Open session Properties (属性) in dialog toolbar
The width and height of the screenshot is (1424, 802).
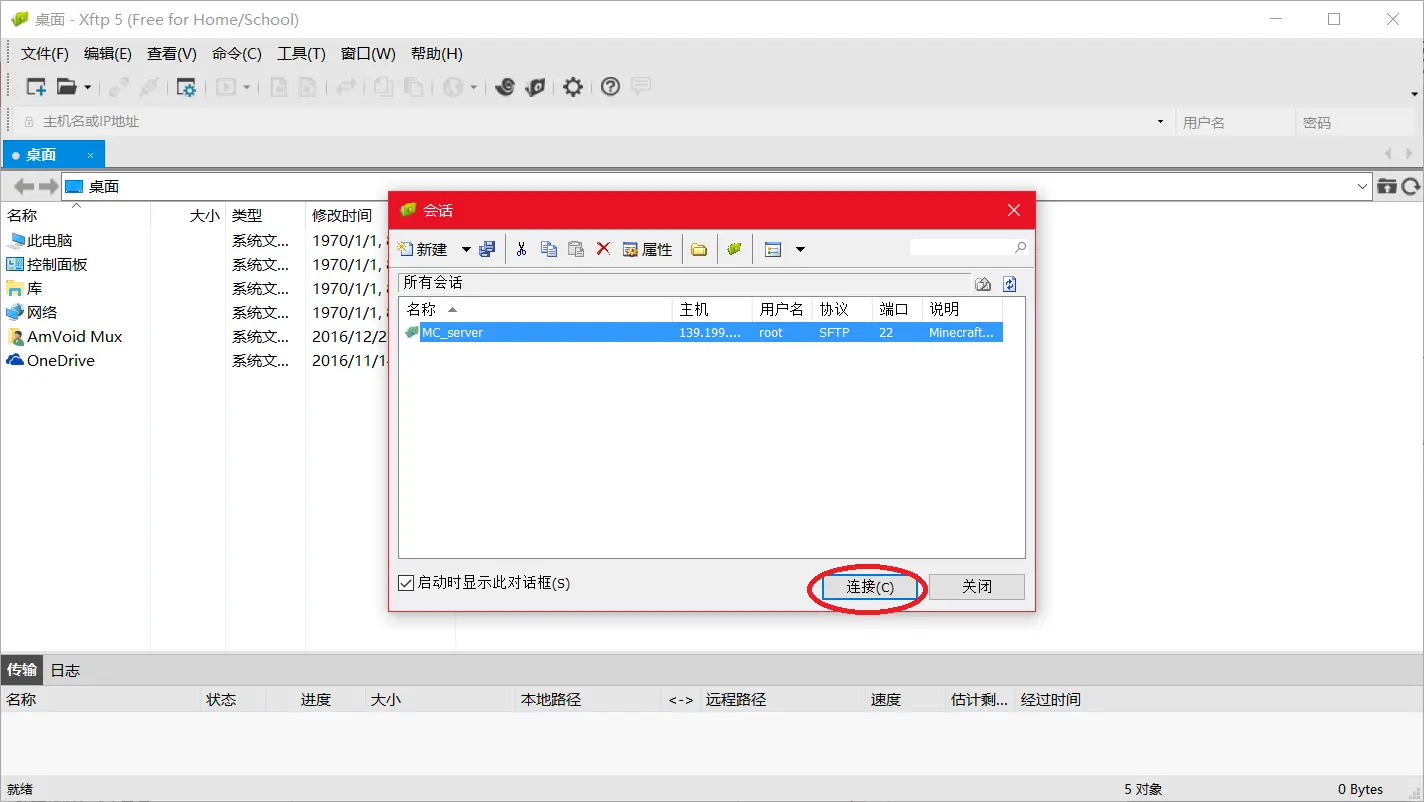coord(647,249)
